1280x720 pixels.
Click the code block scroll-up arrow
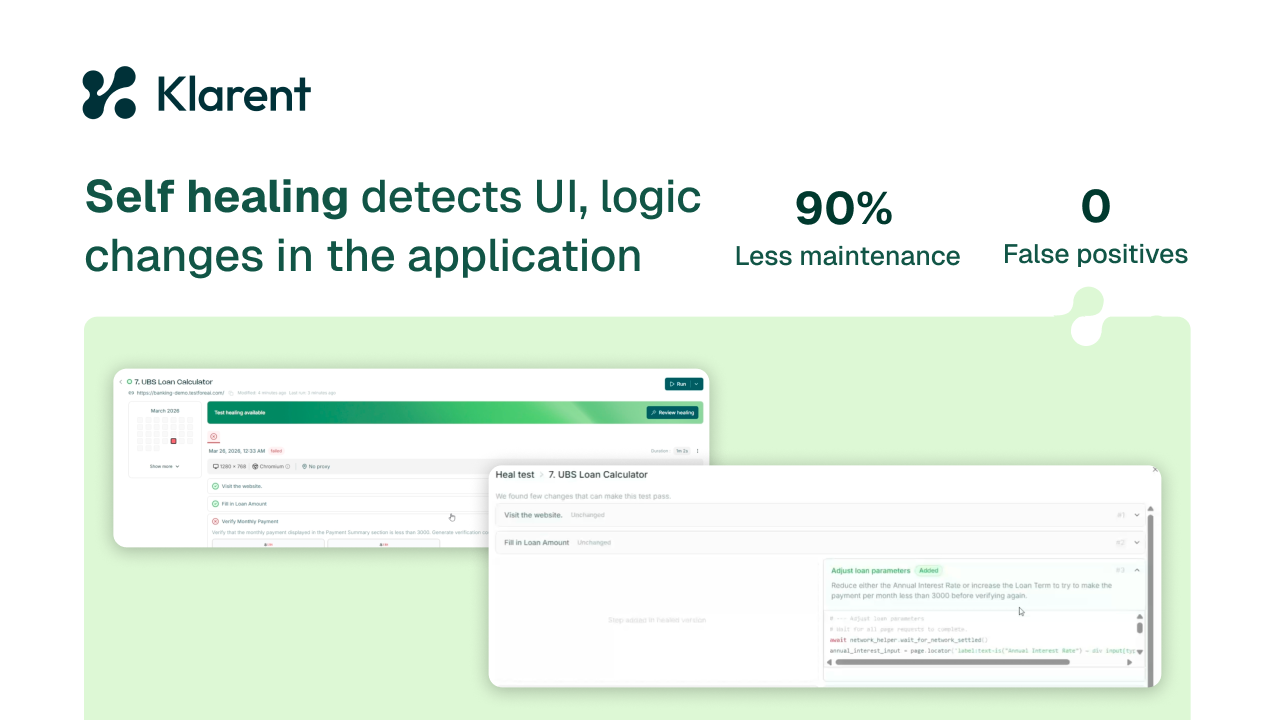[x=1140, y=618]
